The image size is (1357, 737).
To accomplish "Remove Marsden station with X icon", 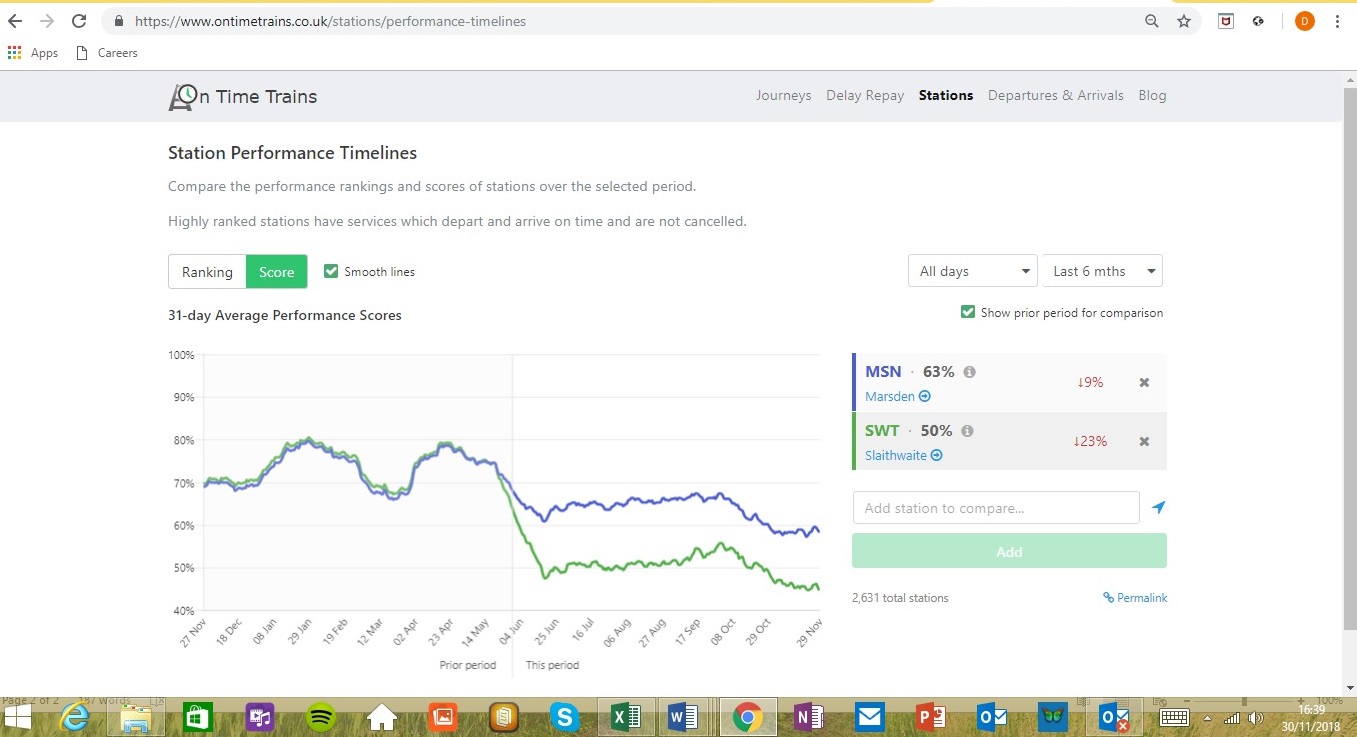I will point(1144,382).
